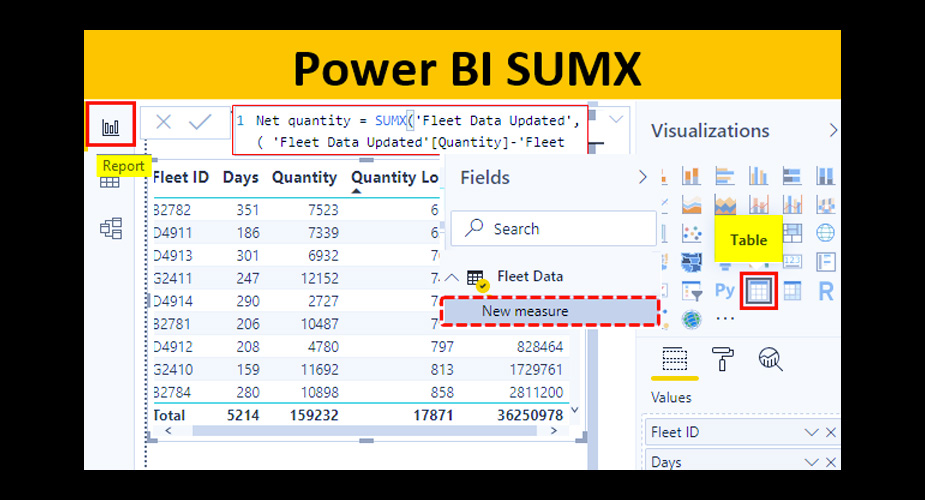Pick the scatter chart visualization
This screenshot has height=500, width=925.
pyautogui.click(x=691, y=233)
